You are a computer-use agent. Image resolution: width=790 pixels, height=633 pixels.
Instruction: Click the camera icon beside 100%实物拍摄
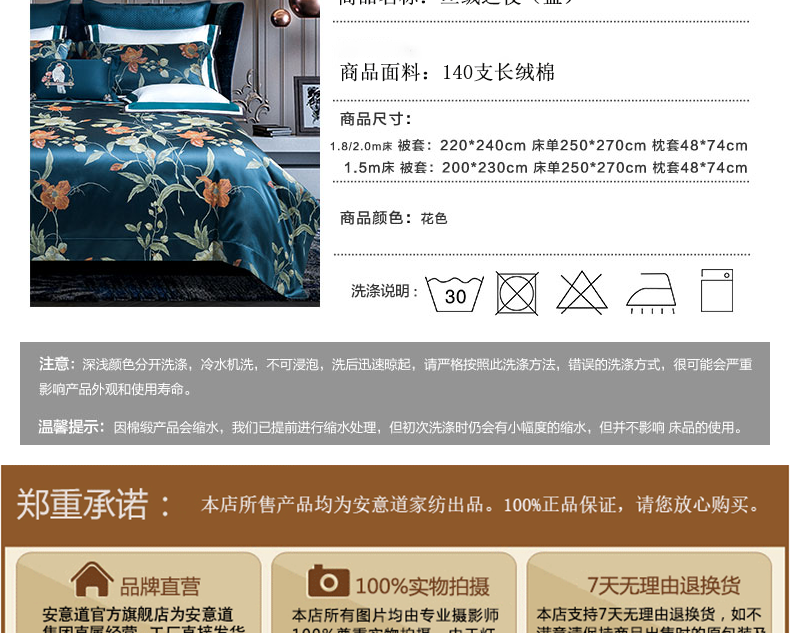point(328,581)
